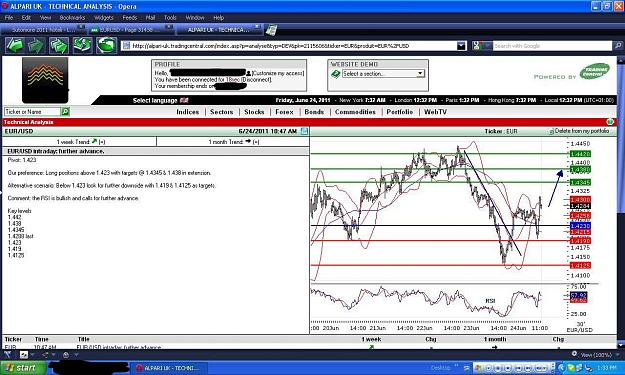Image resolution: width=625 pixels, height=375 pixels.
Task: Click the 'Pivot: 1.423' text
Action: pyautogui.click(x=22, y=160)
